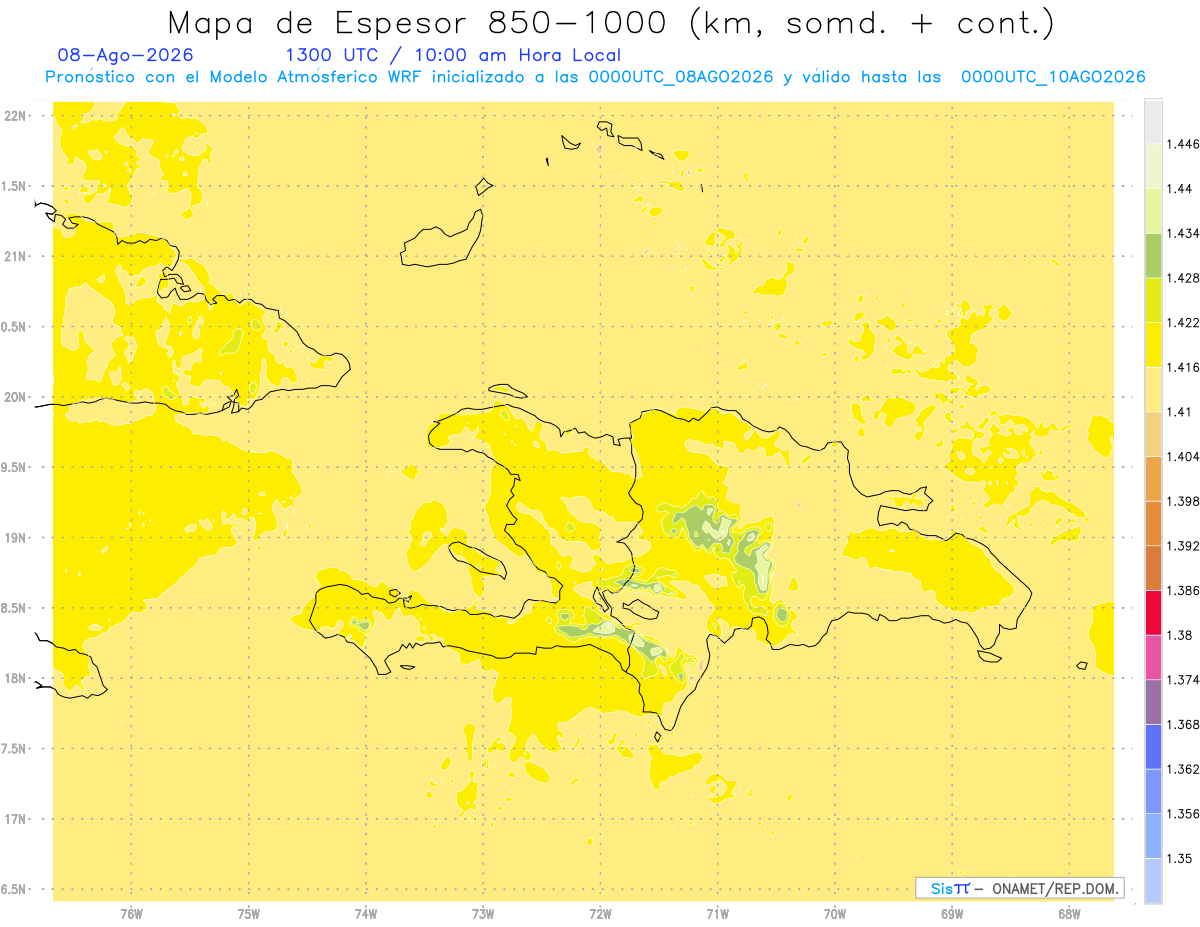The height and width of the screenshot is (927, 1200).
Task: Pick the light blue swatch between 1.35 and 1.356
Action: tap(1153, 835)
